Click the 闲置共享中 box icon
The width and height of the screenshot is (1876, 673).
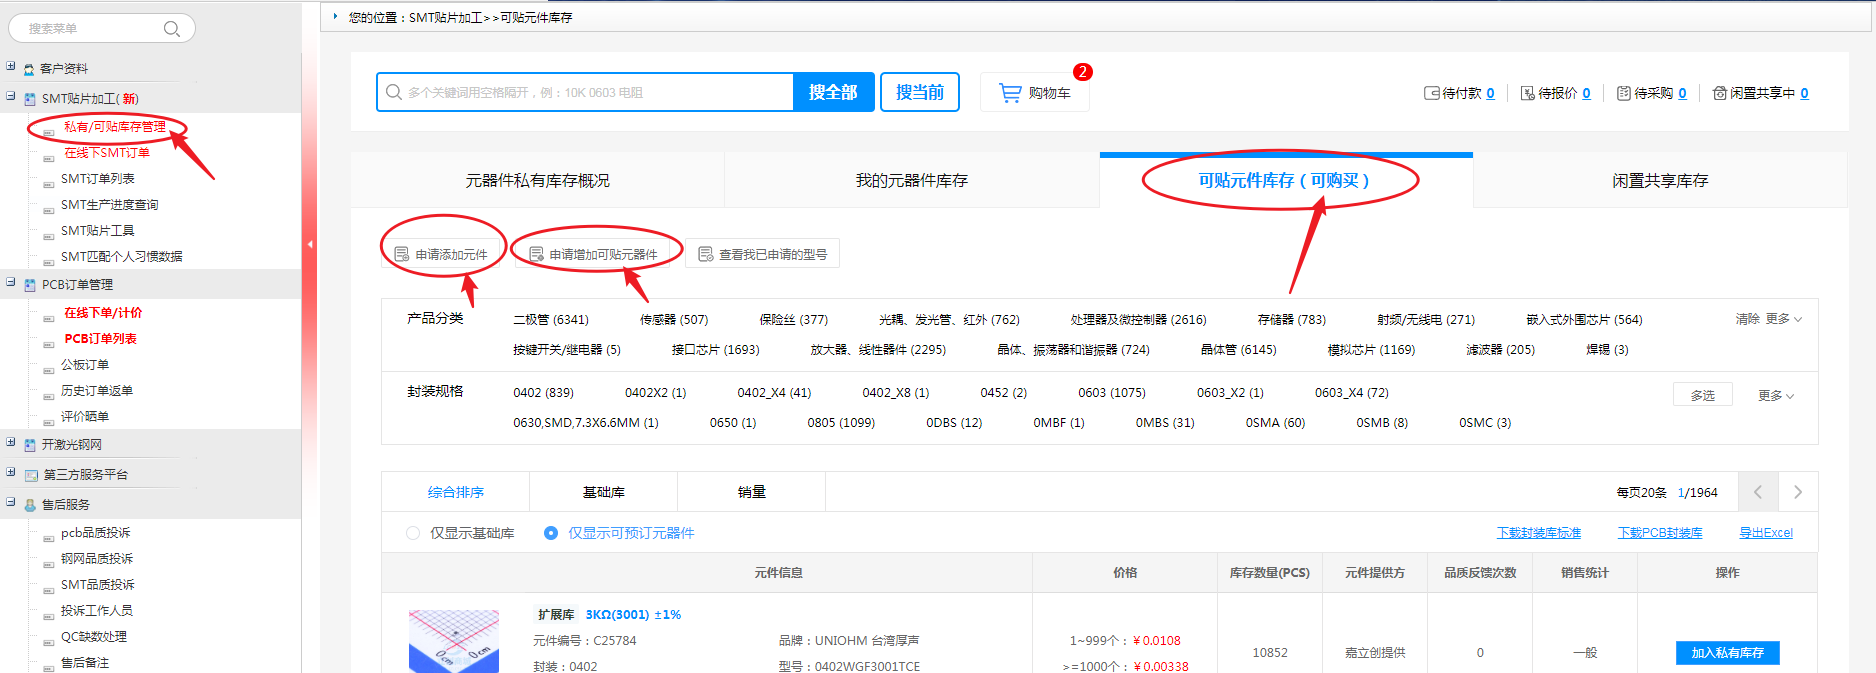(1719, 93)
